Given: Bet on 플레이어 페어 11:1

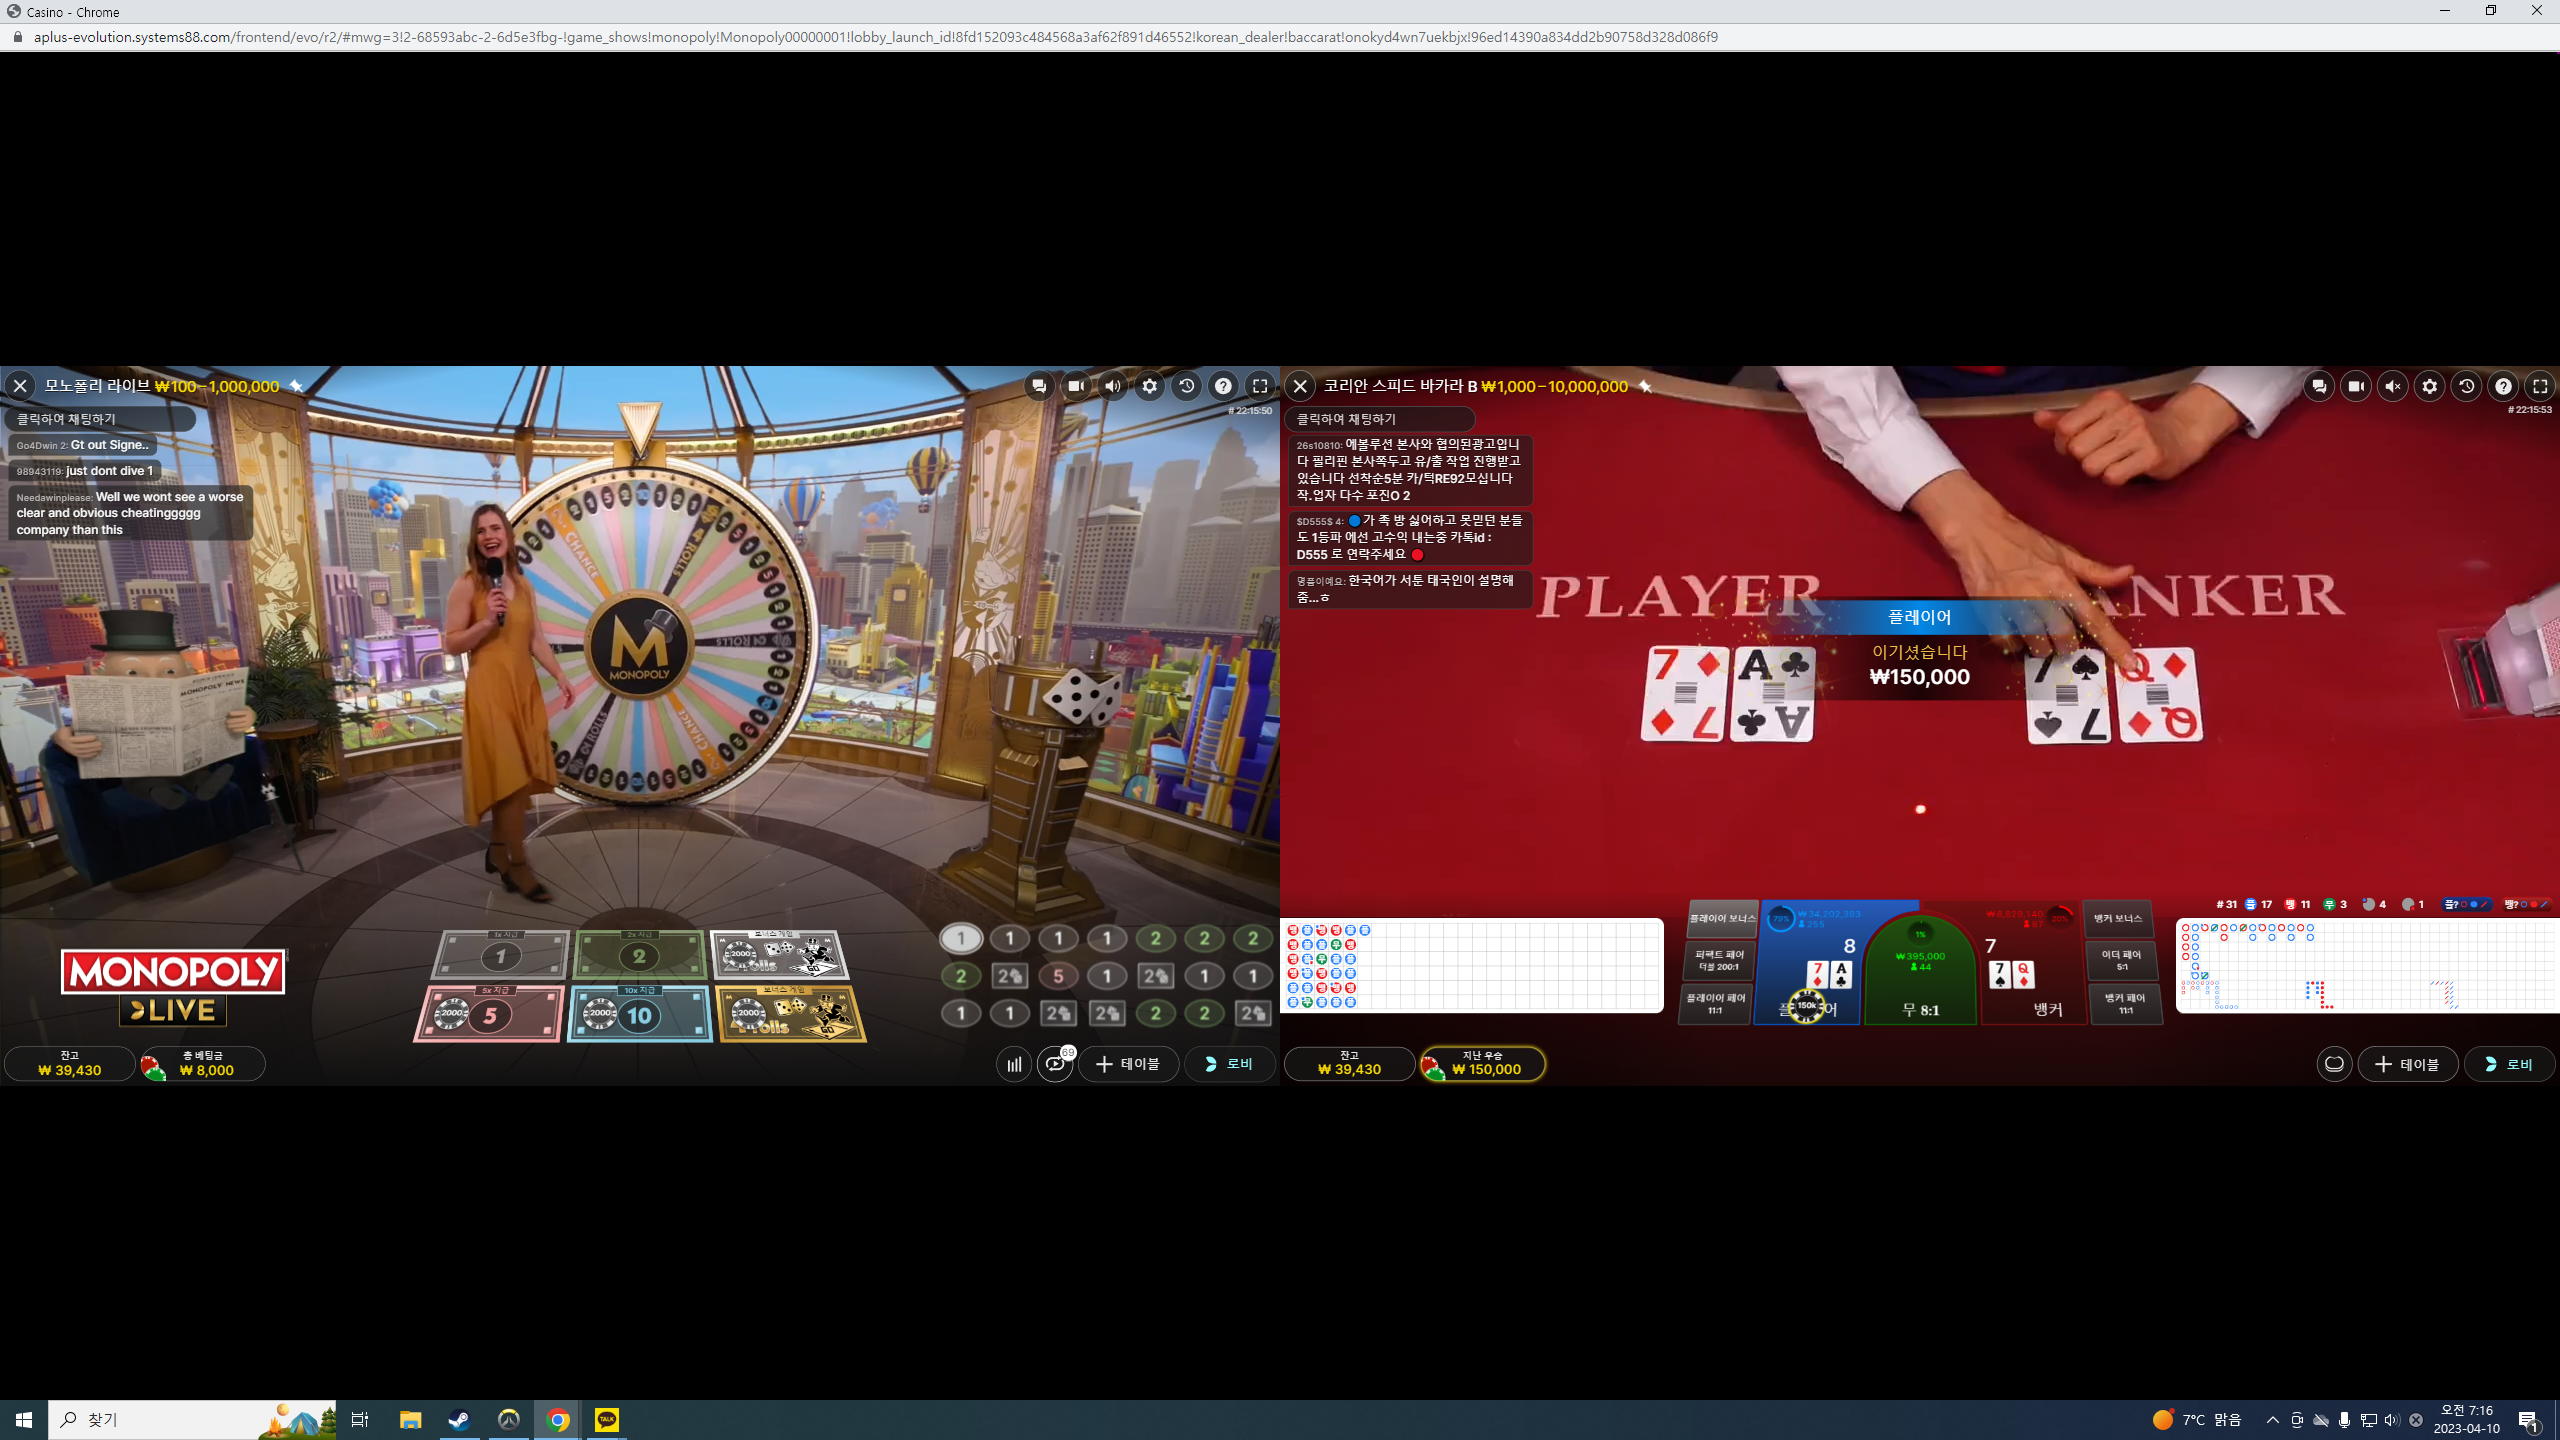Looking at the screenshot, I should click(x=1715, y=1003).
